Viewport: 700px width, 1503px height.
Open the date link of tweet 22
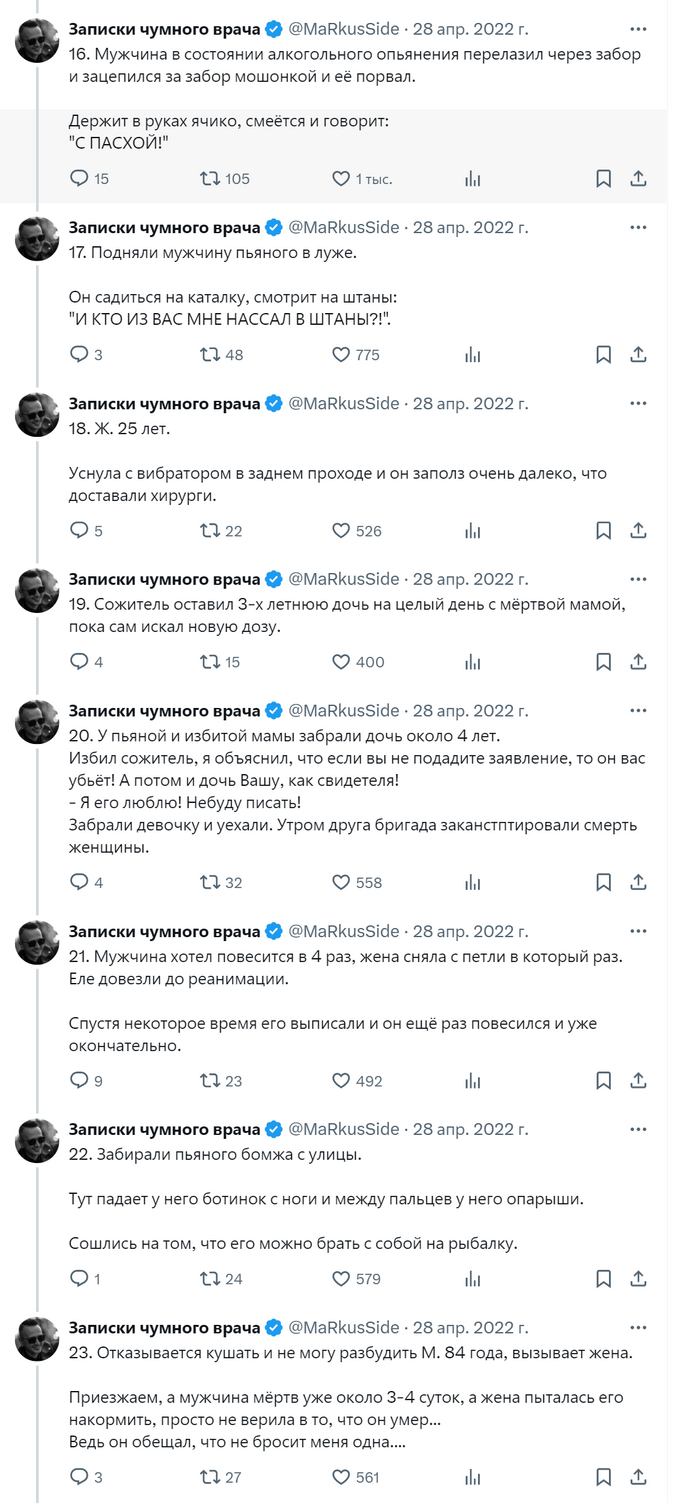[x=471, y=1129]
